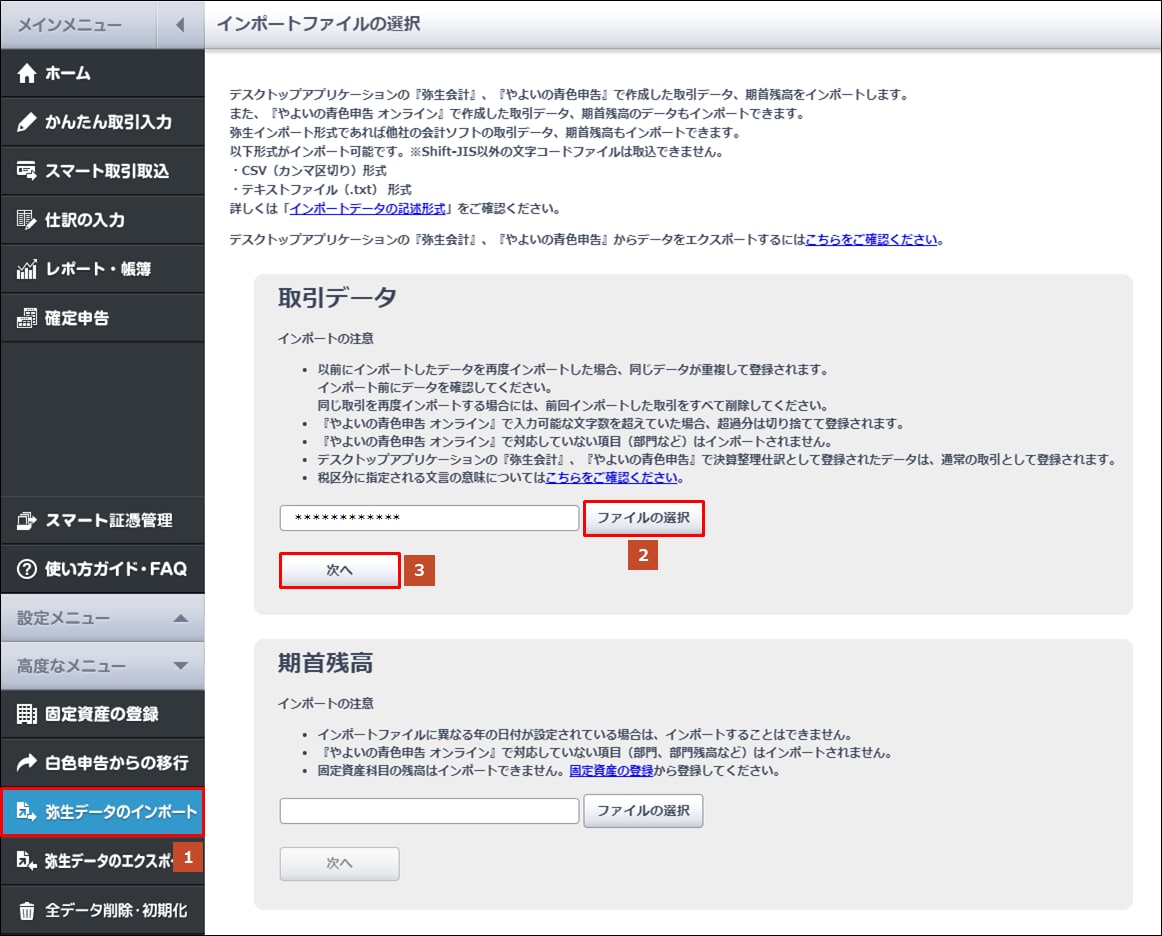Image resolution: width=1162 pixels, height=936 pixels.
Task: Select 全データ削除・初期化 menu item
Action: 102,910
